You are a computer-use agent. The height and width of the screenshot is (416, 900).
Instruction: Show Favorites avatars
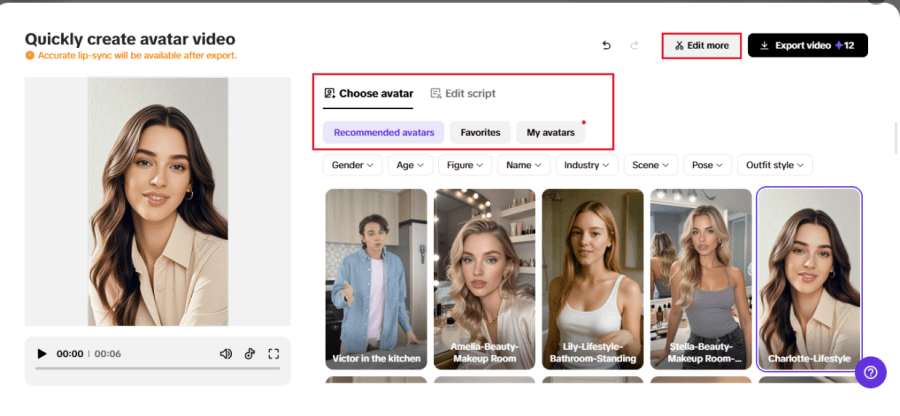(480, 132)
